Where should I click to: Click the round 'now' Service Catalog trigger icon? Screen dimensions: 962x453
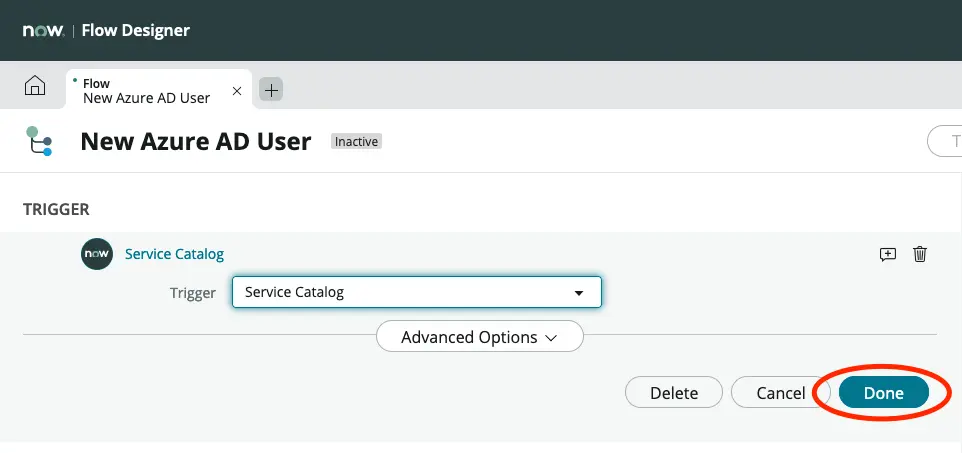point(97,254)
